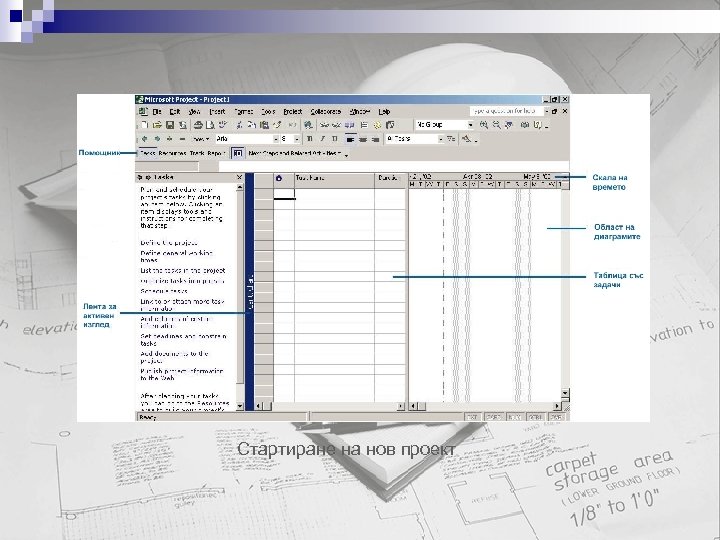Click the Show Subtasks plus icon
Viewport: 720px width, 540px height.
tap(169, 139)
